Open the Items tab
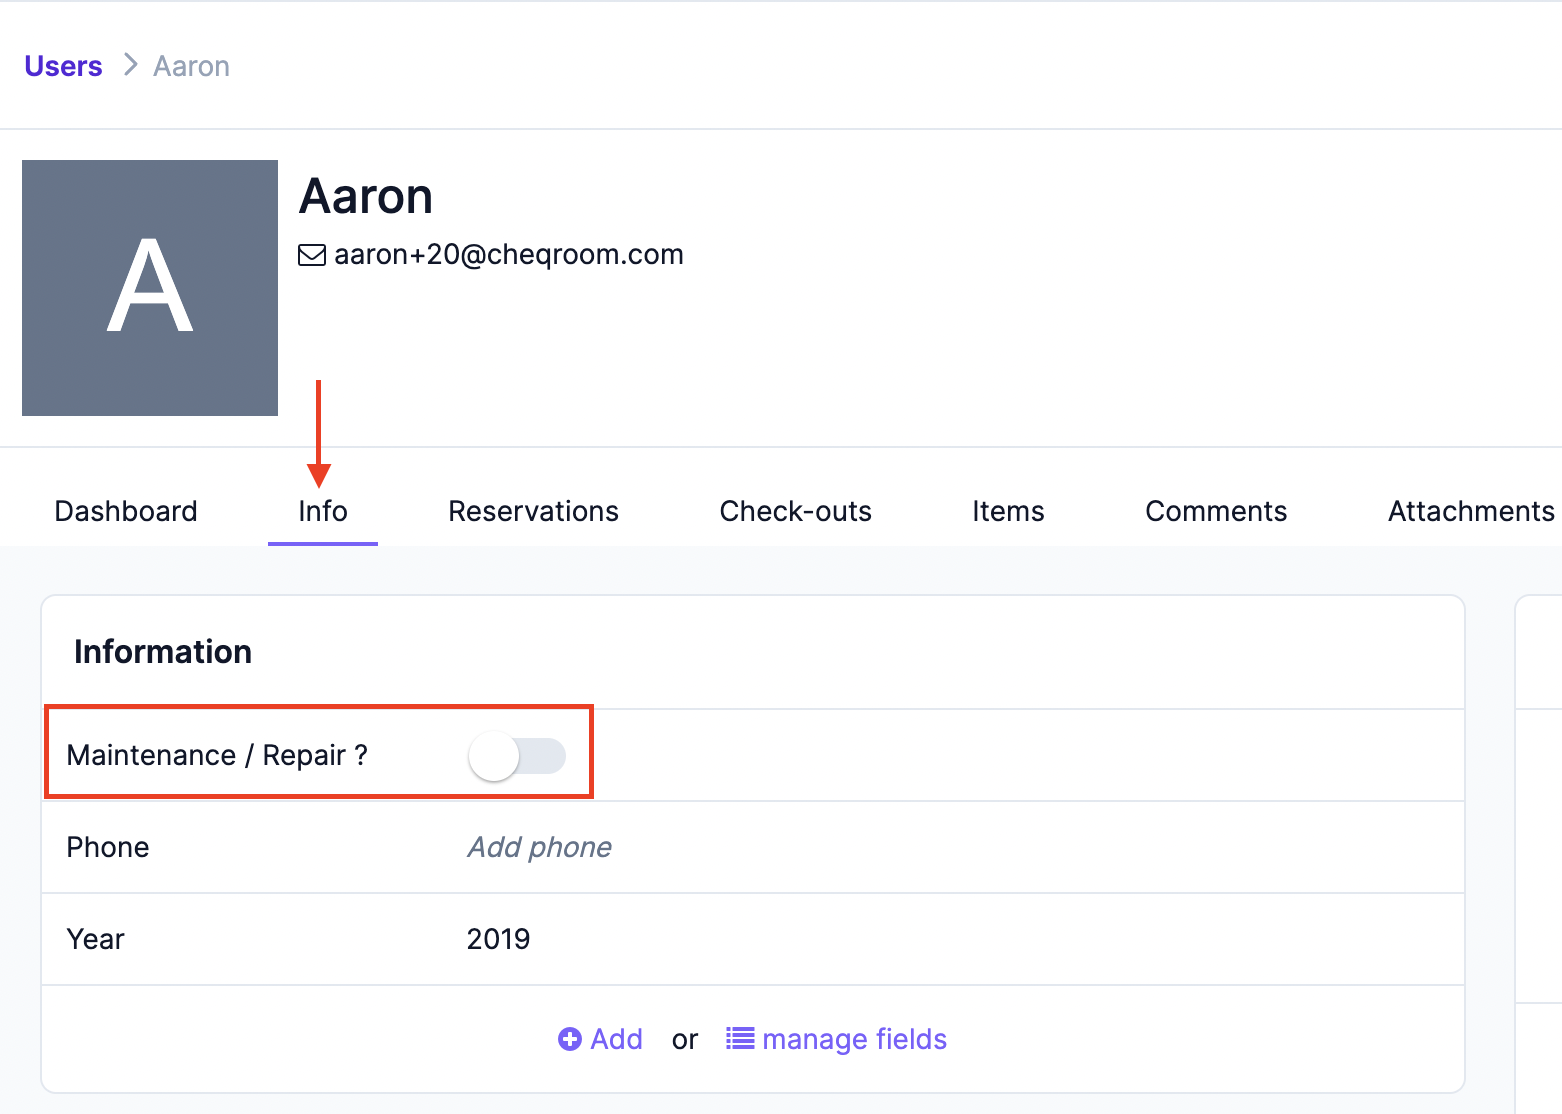Image resolution: width=1562 pixels, height=1114 pixels. pos(1008,511)
